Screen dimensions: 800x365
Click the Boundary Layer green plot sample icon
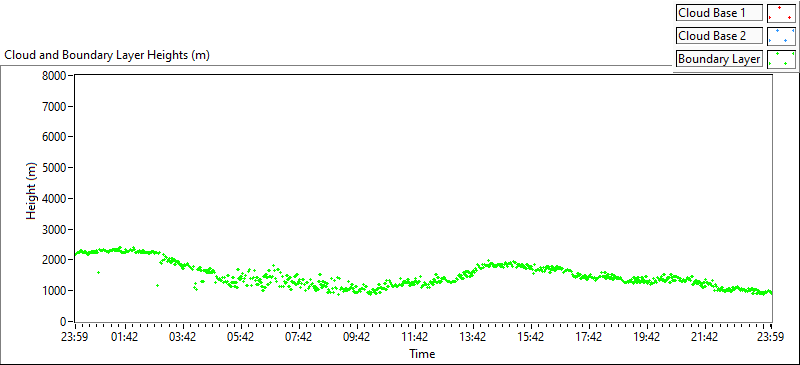click(x=781, y=59)
